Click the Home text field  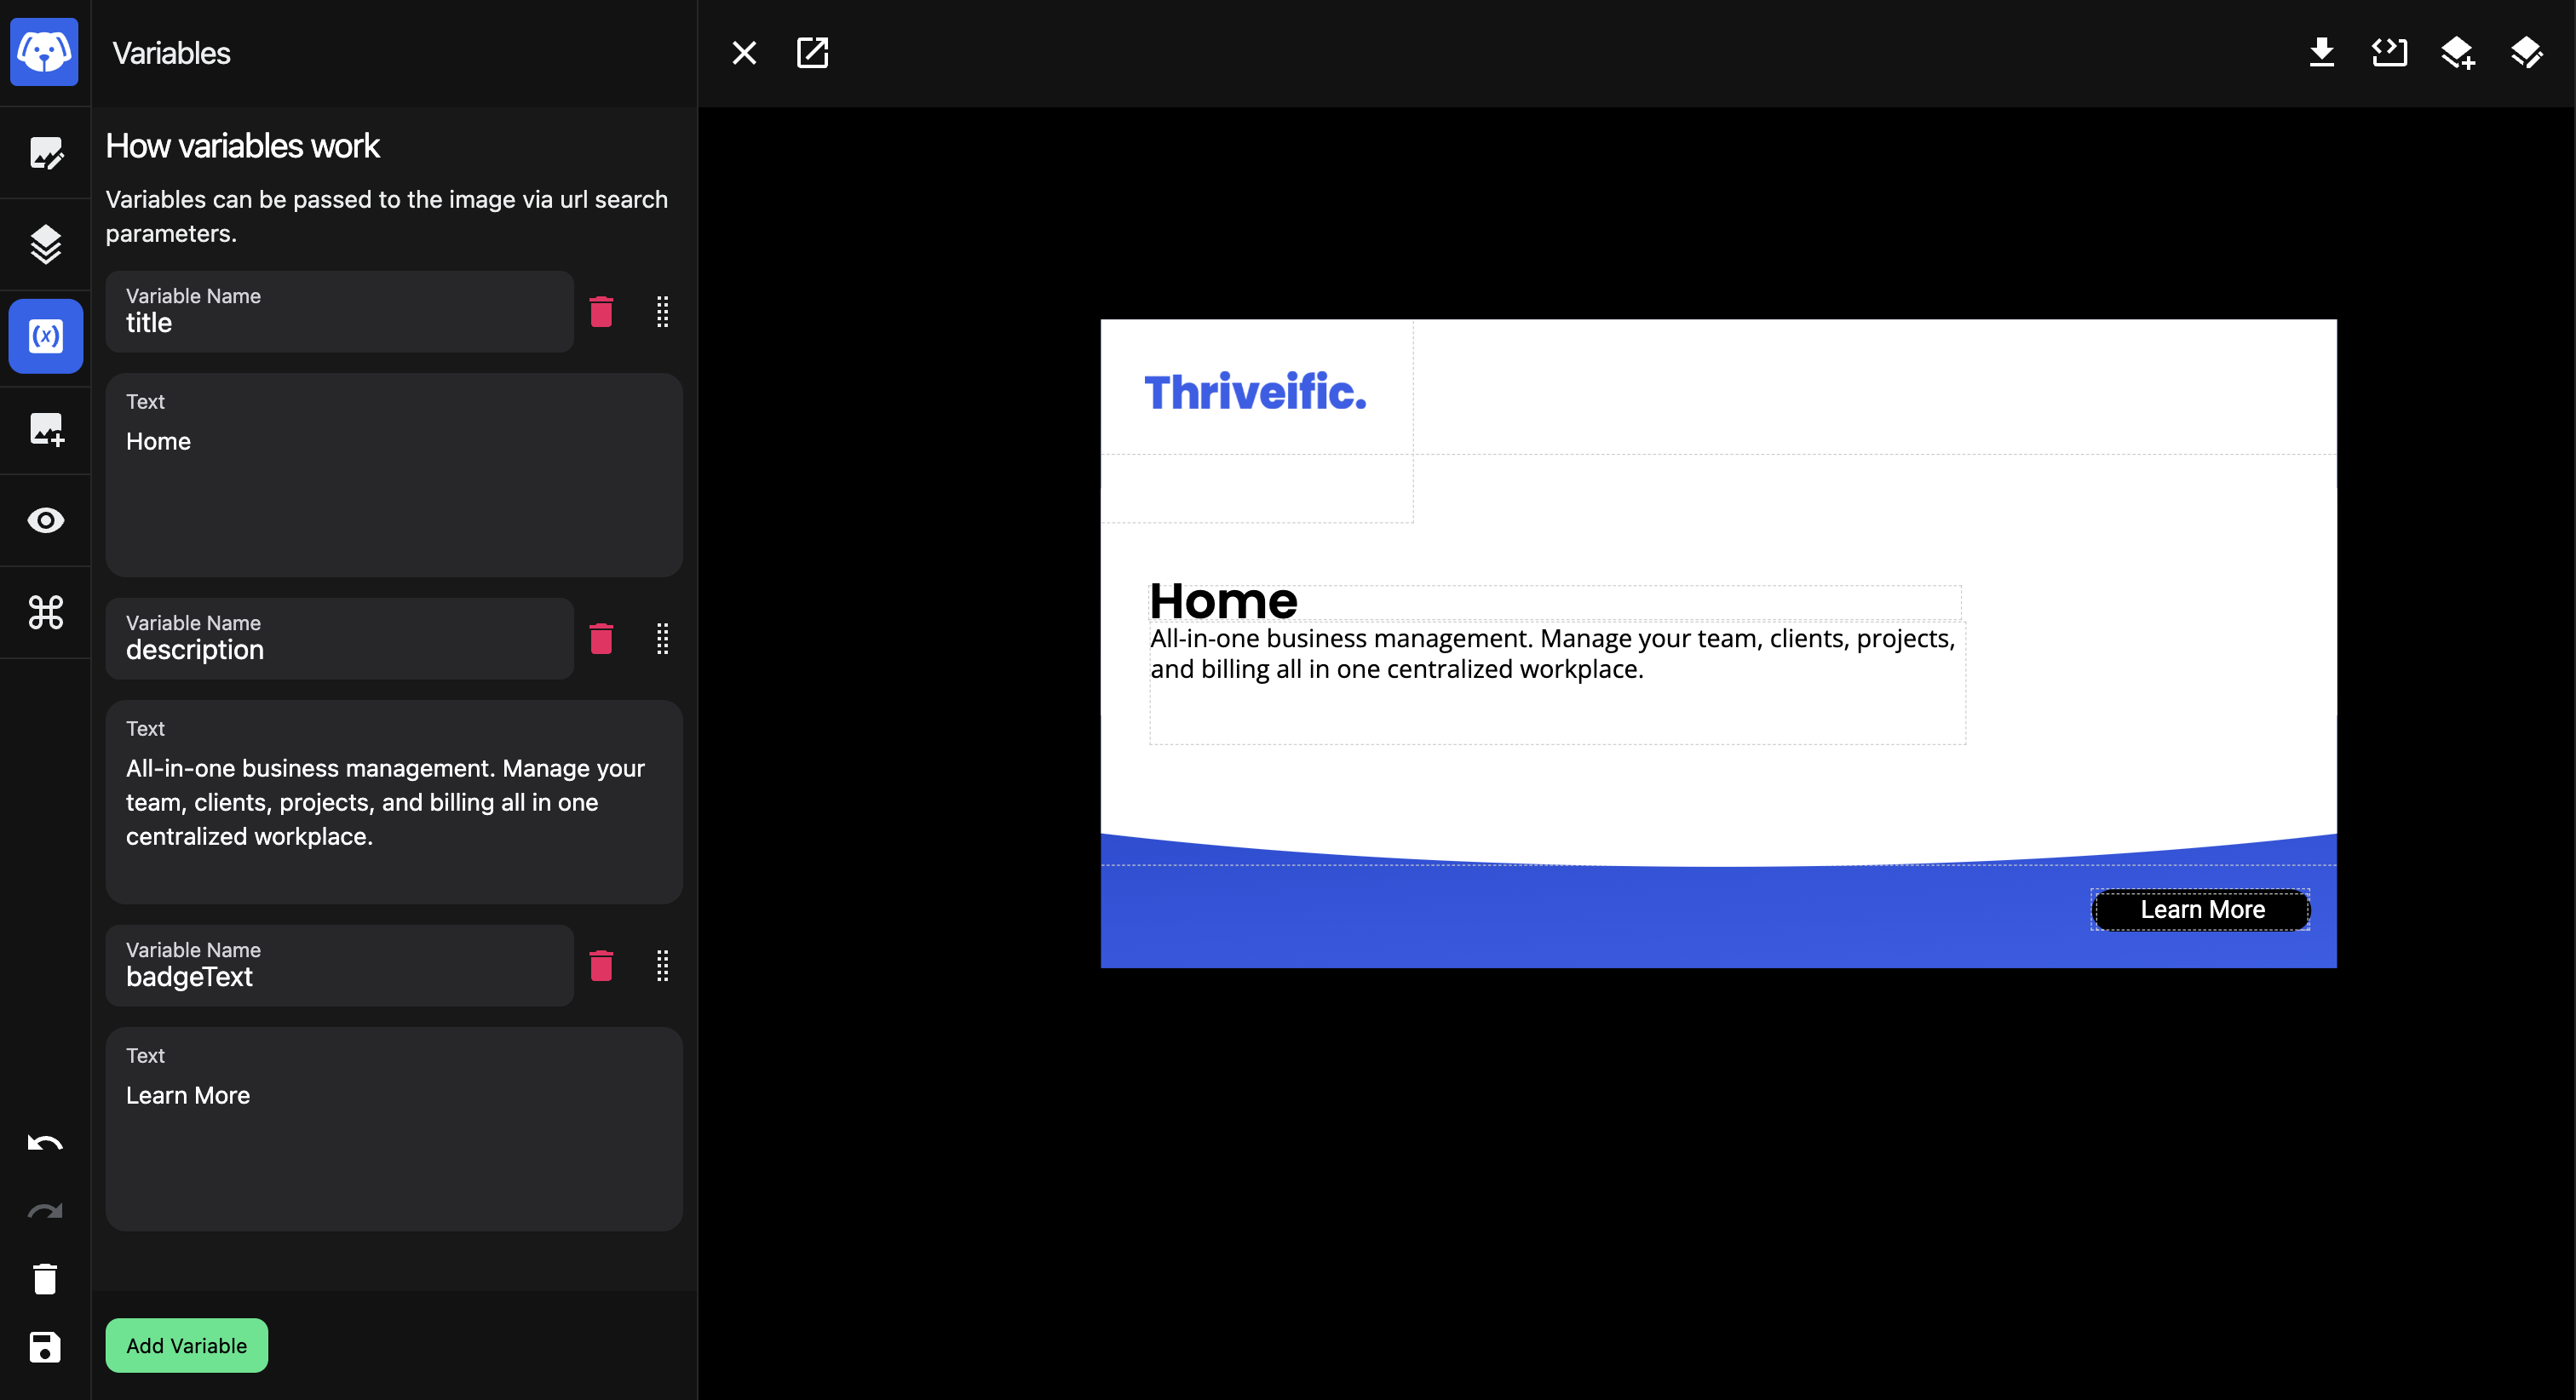click(x=394, y=475)
